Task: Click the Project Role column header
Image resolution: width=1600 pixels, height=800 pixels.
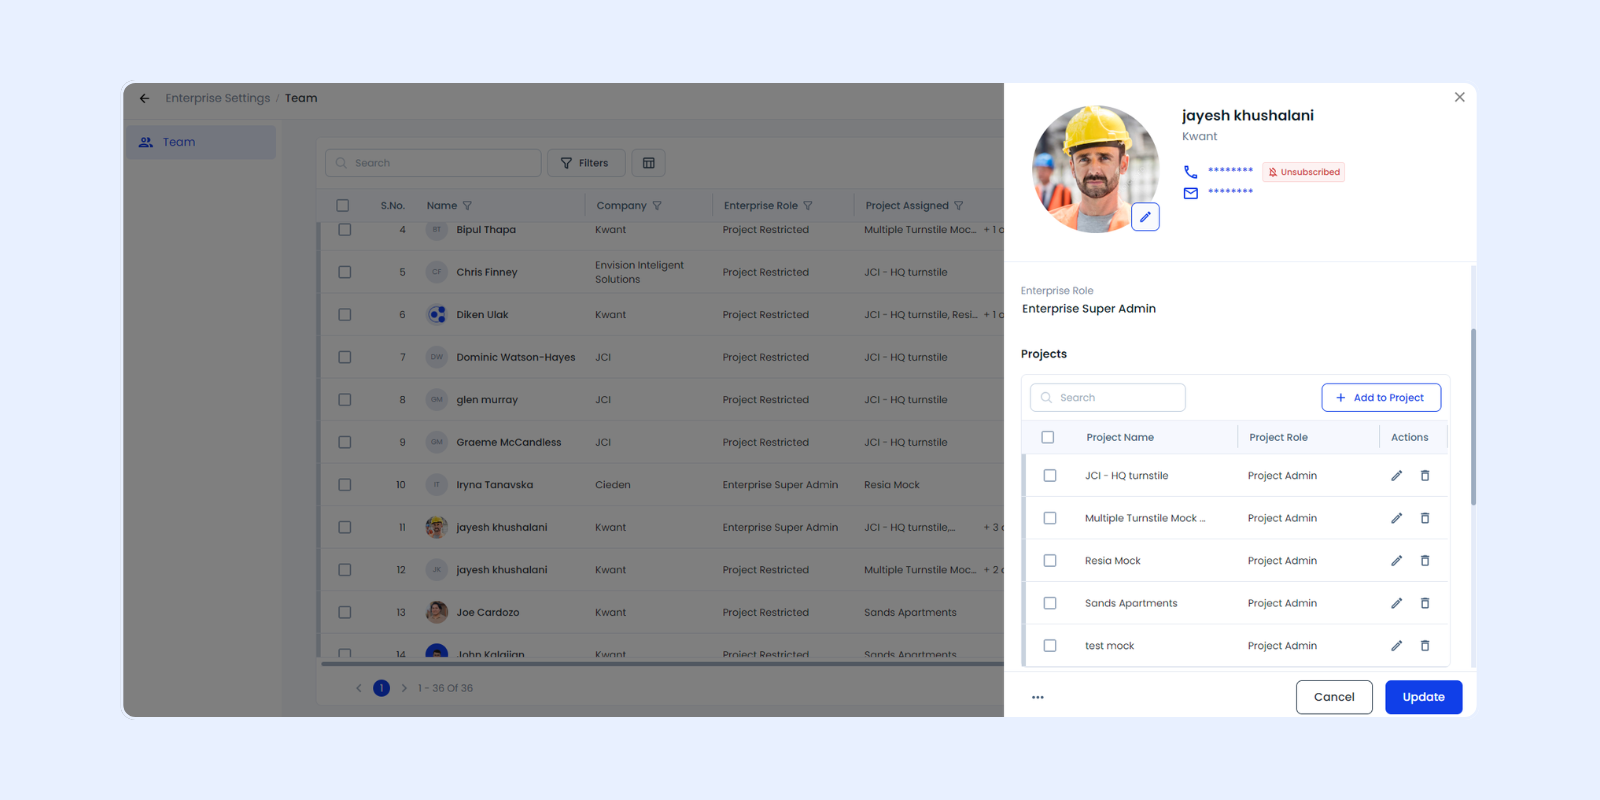Action: coord(1278,437)
